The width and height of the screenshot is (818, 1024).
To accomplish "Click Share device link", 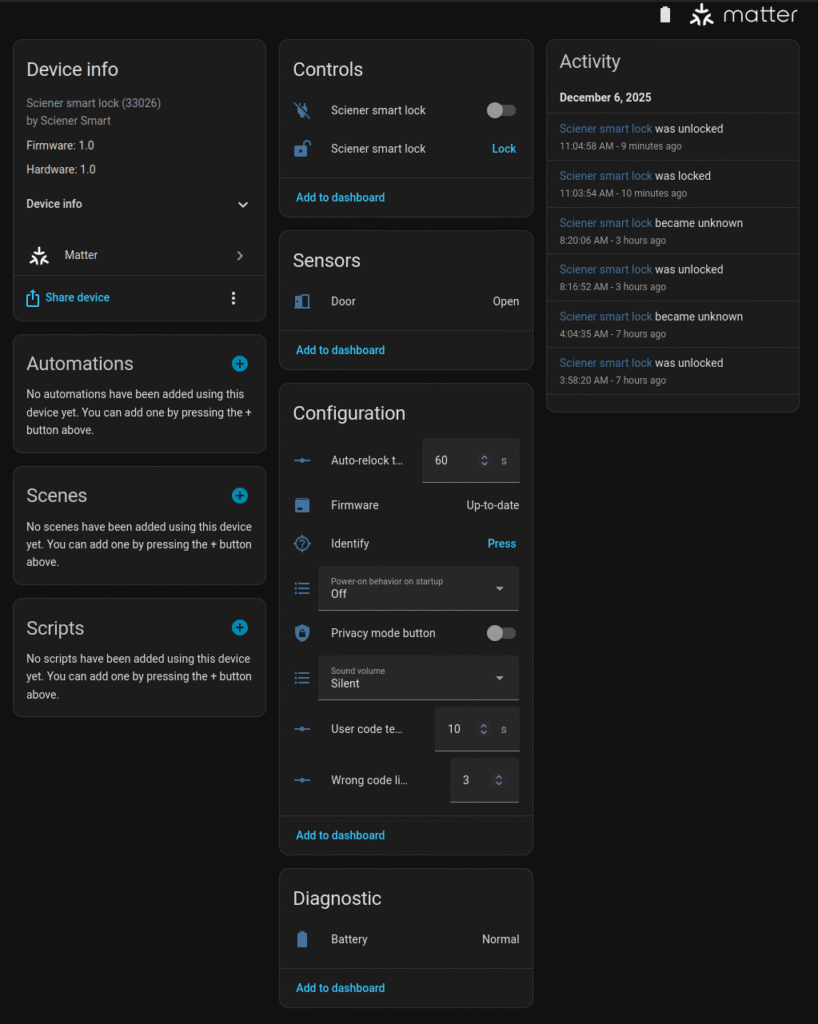I will click(x=77, y=298).
